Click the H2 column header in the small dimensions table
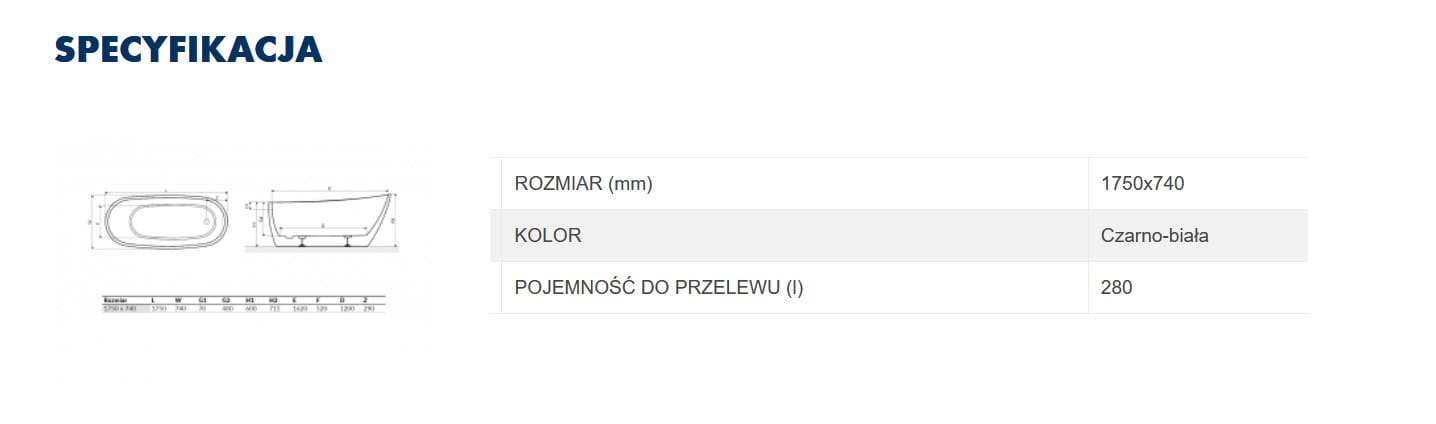The height and width of the screenshot is (424, 1436). (272, 299)
